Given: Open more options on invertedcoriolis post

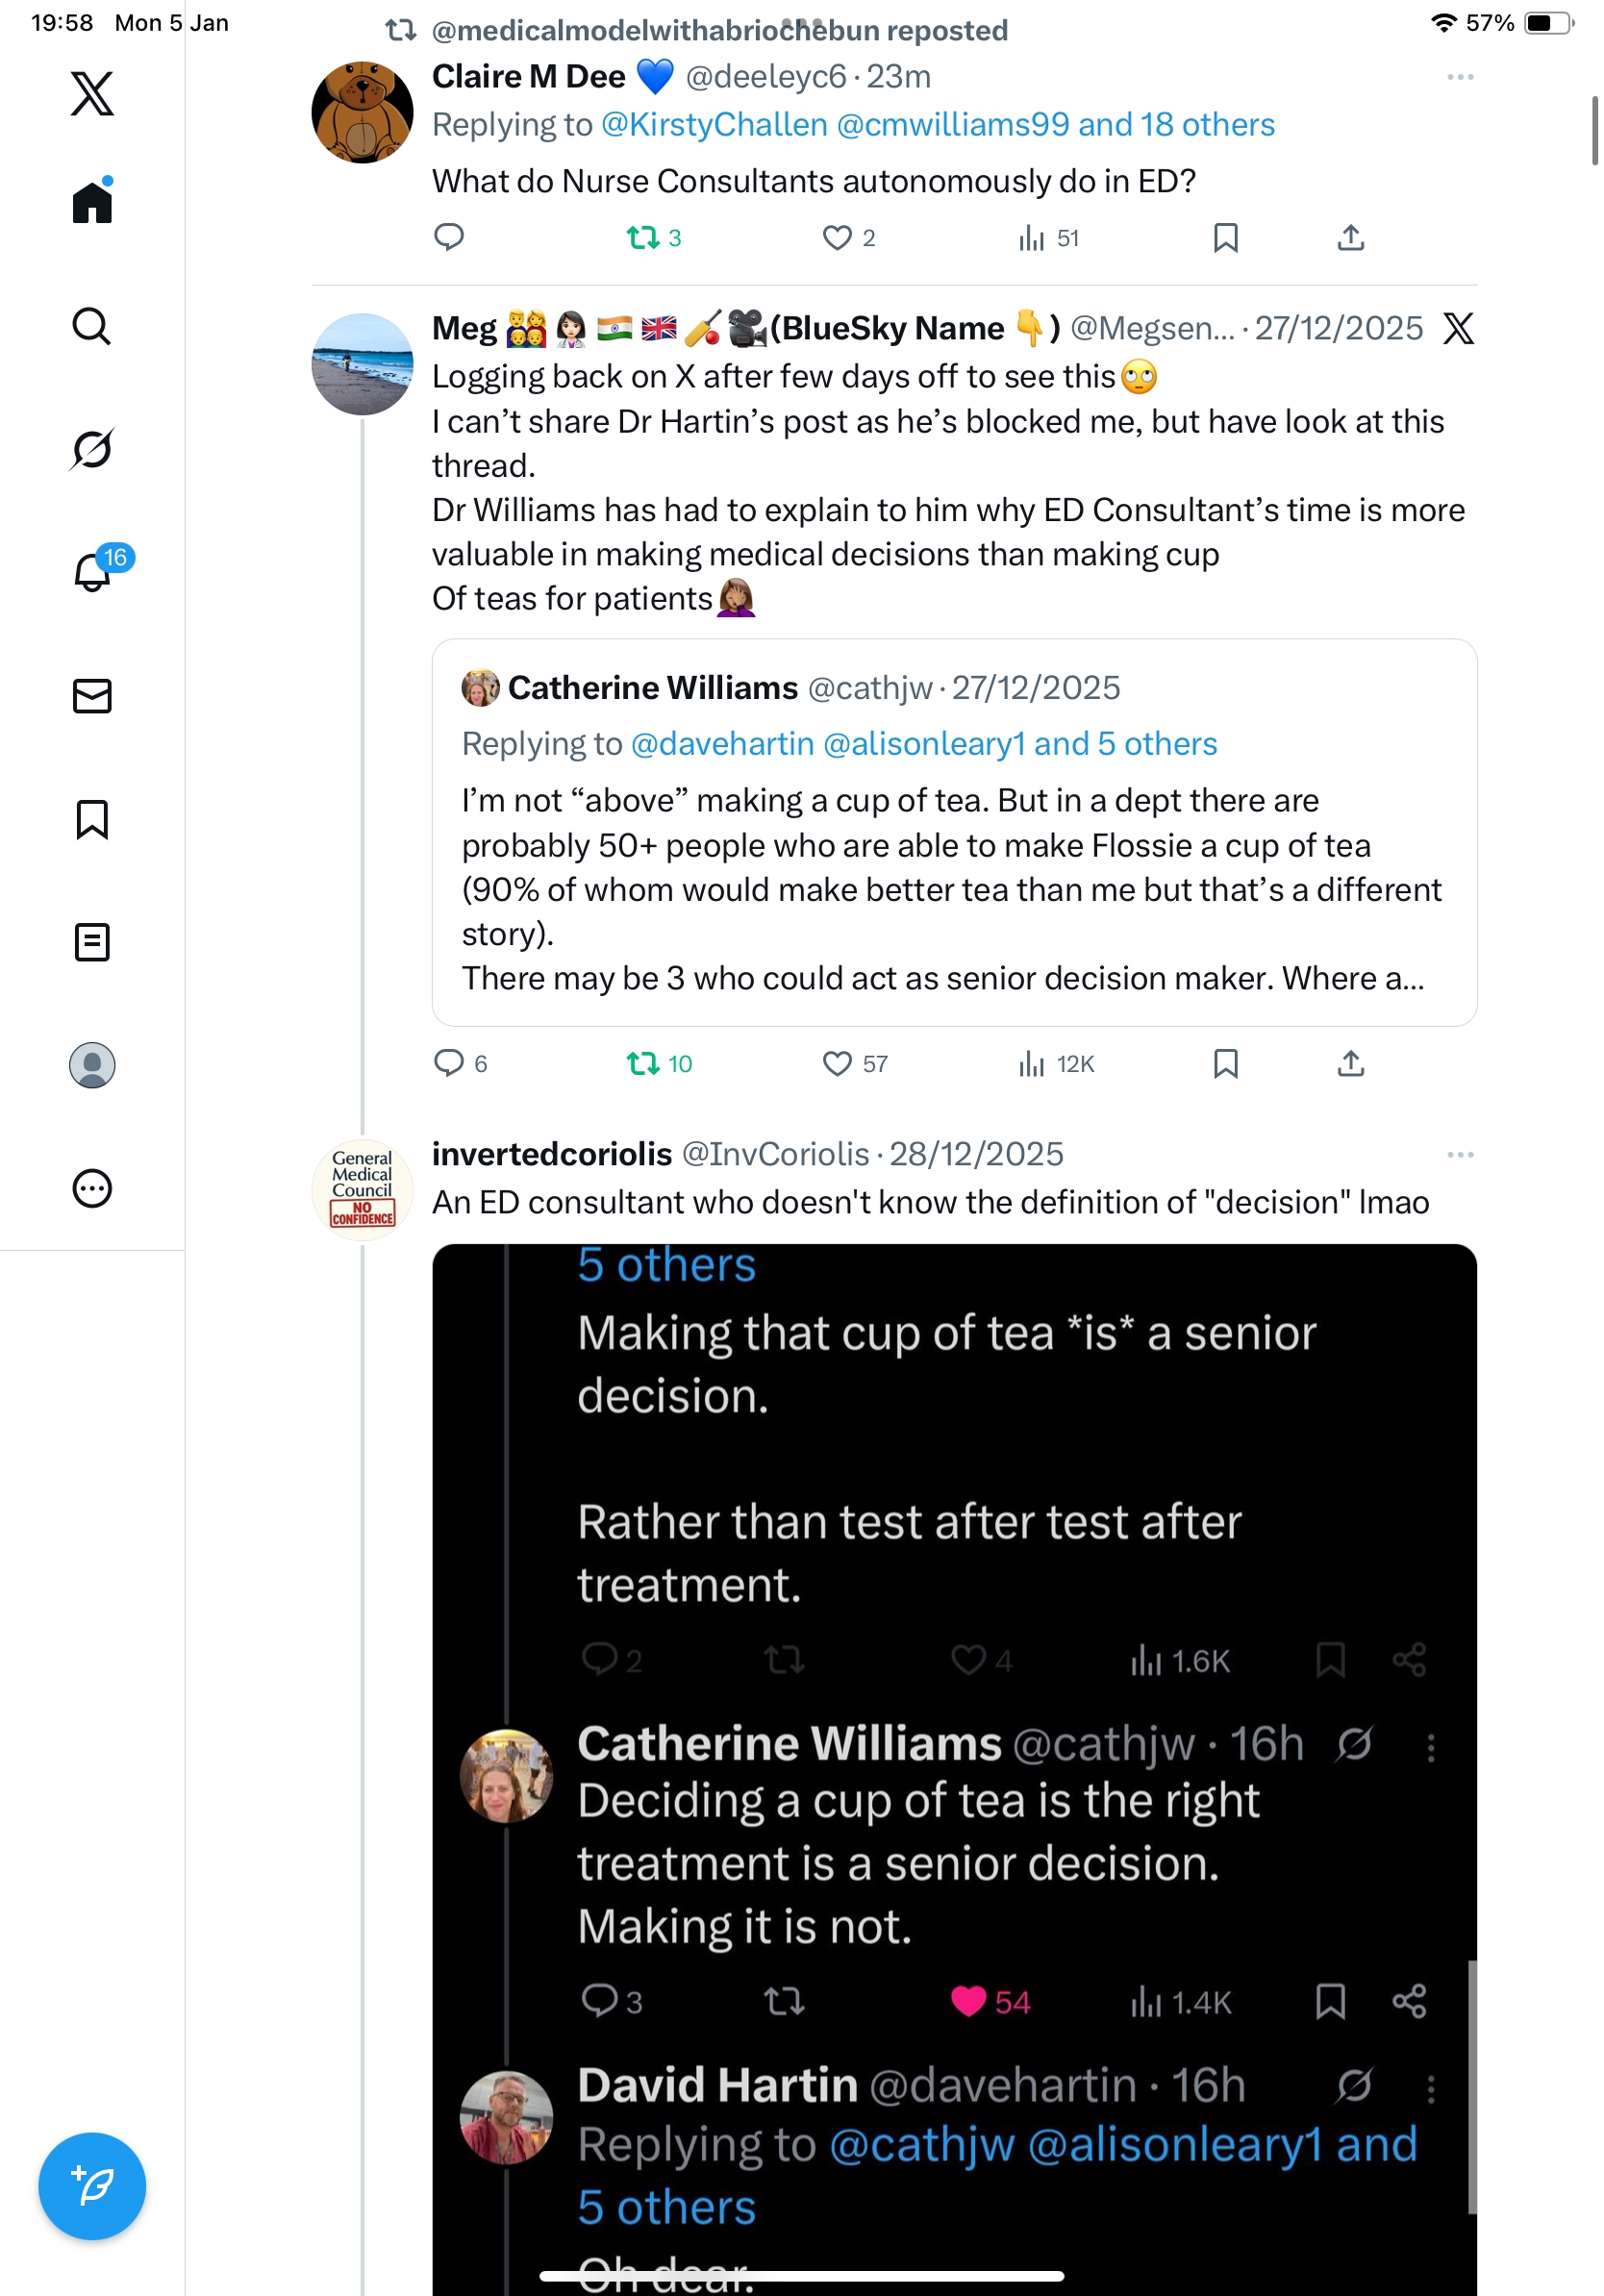Looking at the screenshot, I should tap(1459, 1155).
